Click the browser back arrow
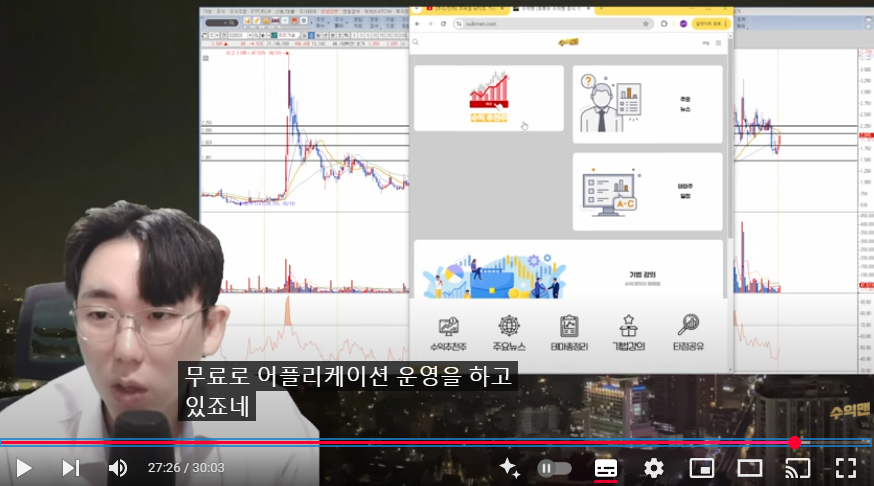Image resolution: width=874 pixels, height=486 pixels. pyautogui.click(x=417, y=23)
